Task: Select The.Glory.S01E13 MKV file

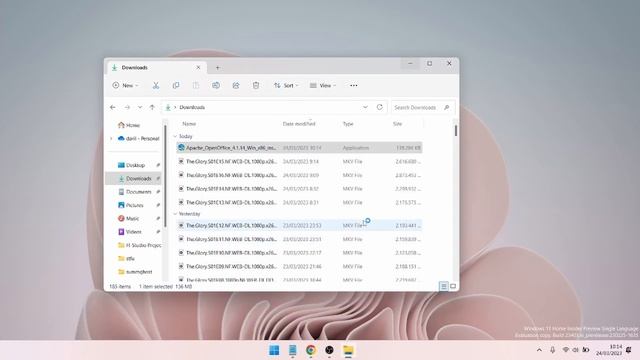Action: 300,202
